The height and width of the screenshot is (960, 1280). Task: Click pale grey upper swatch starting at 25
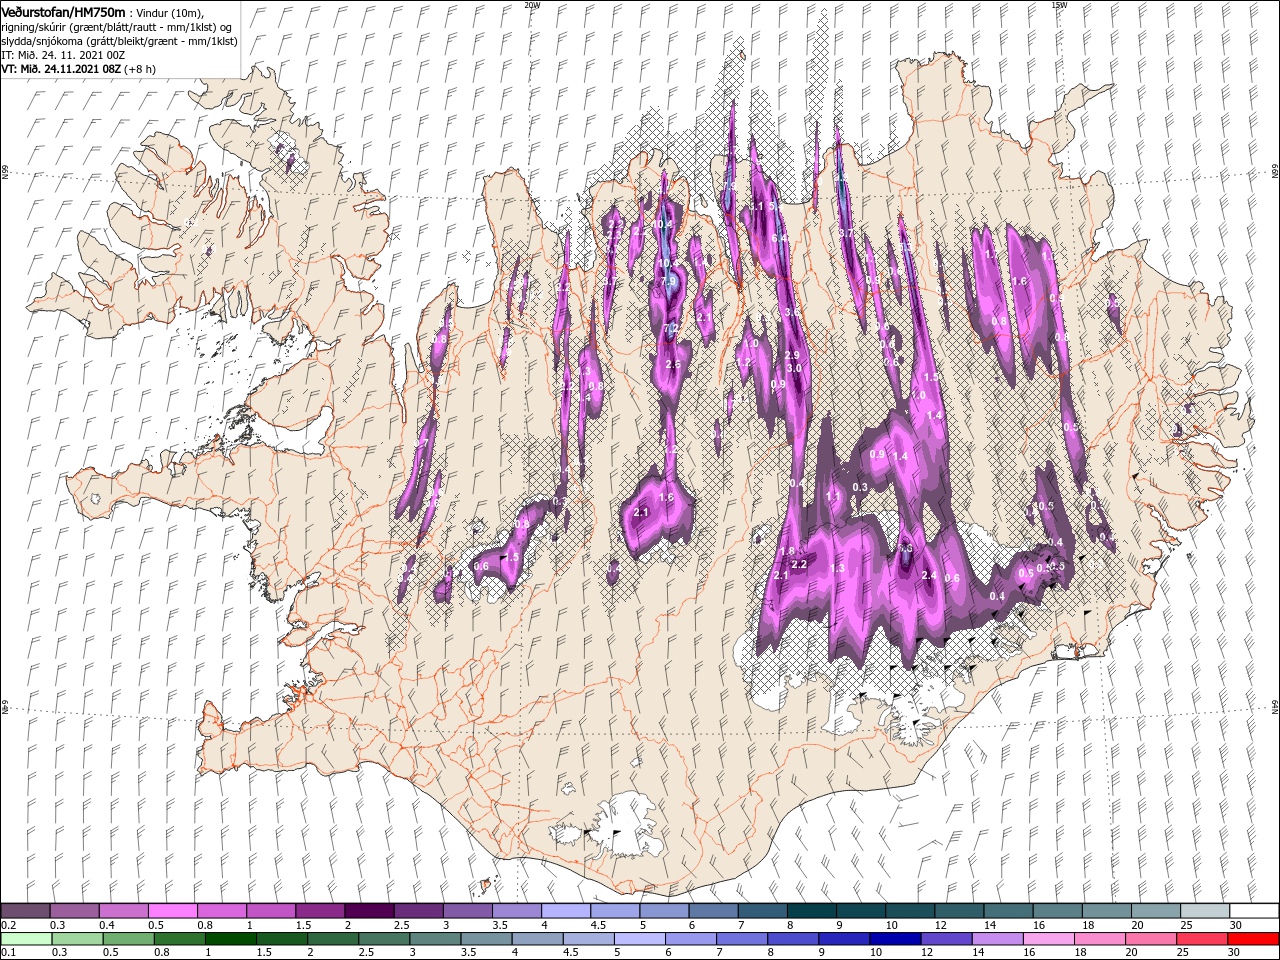[1203, 910]
